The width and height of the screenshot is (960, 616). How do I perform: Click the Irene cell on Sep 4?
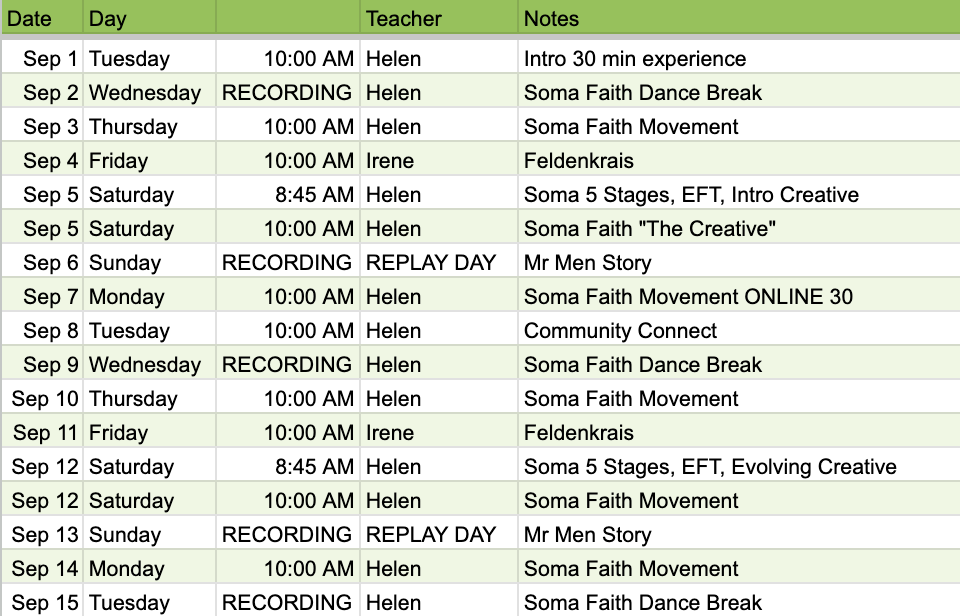coord(439,160)
